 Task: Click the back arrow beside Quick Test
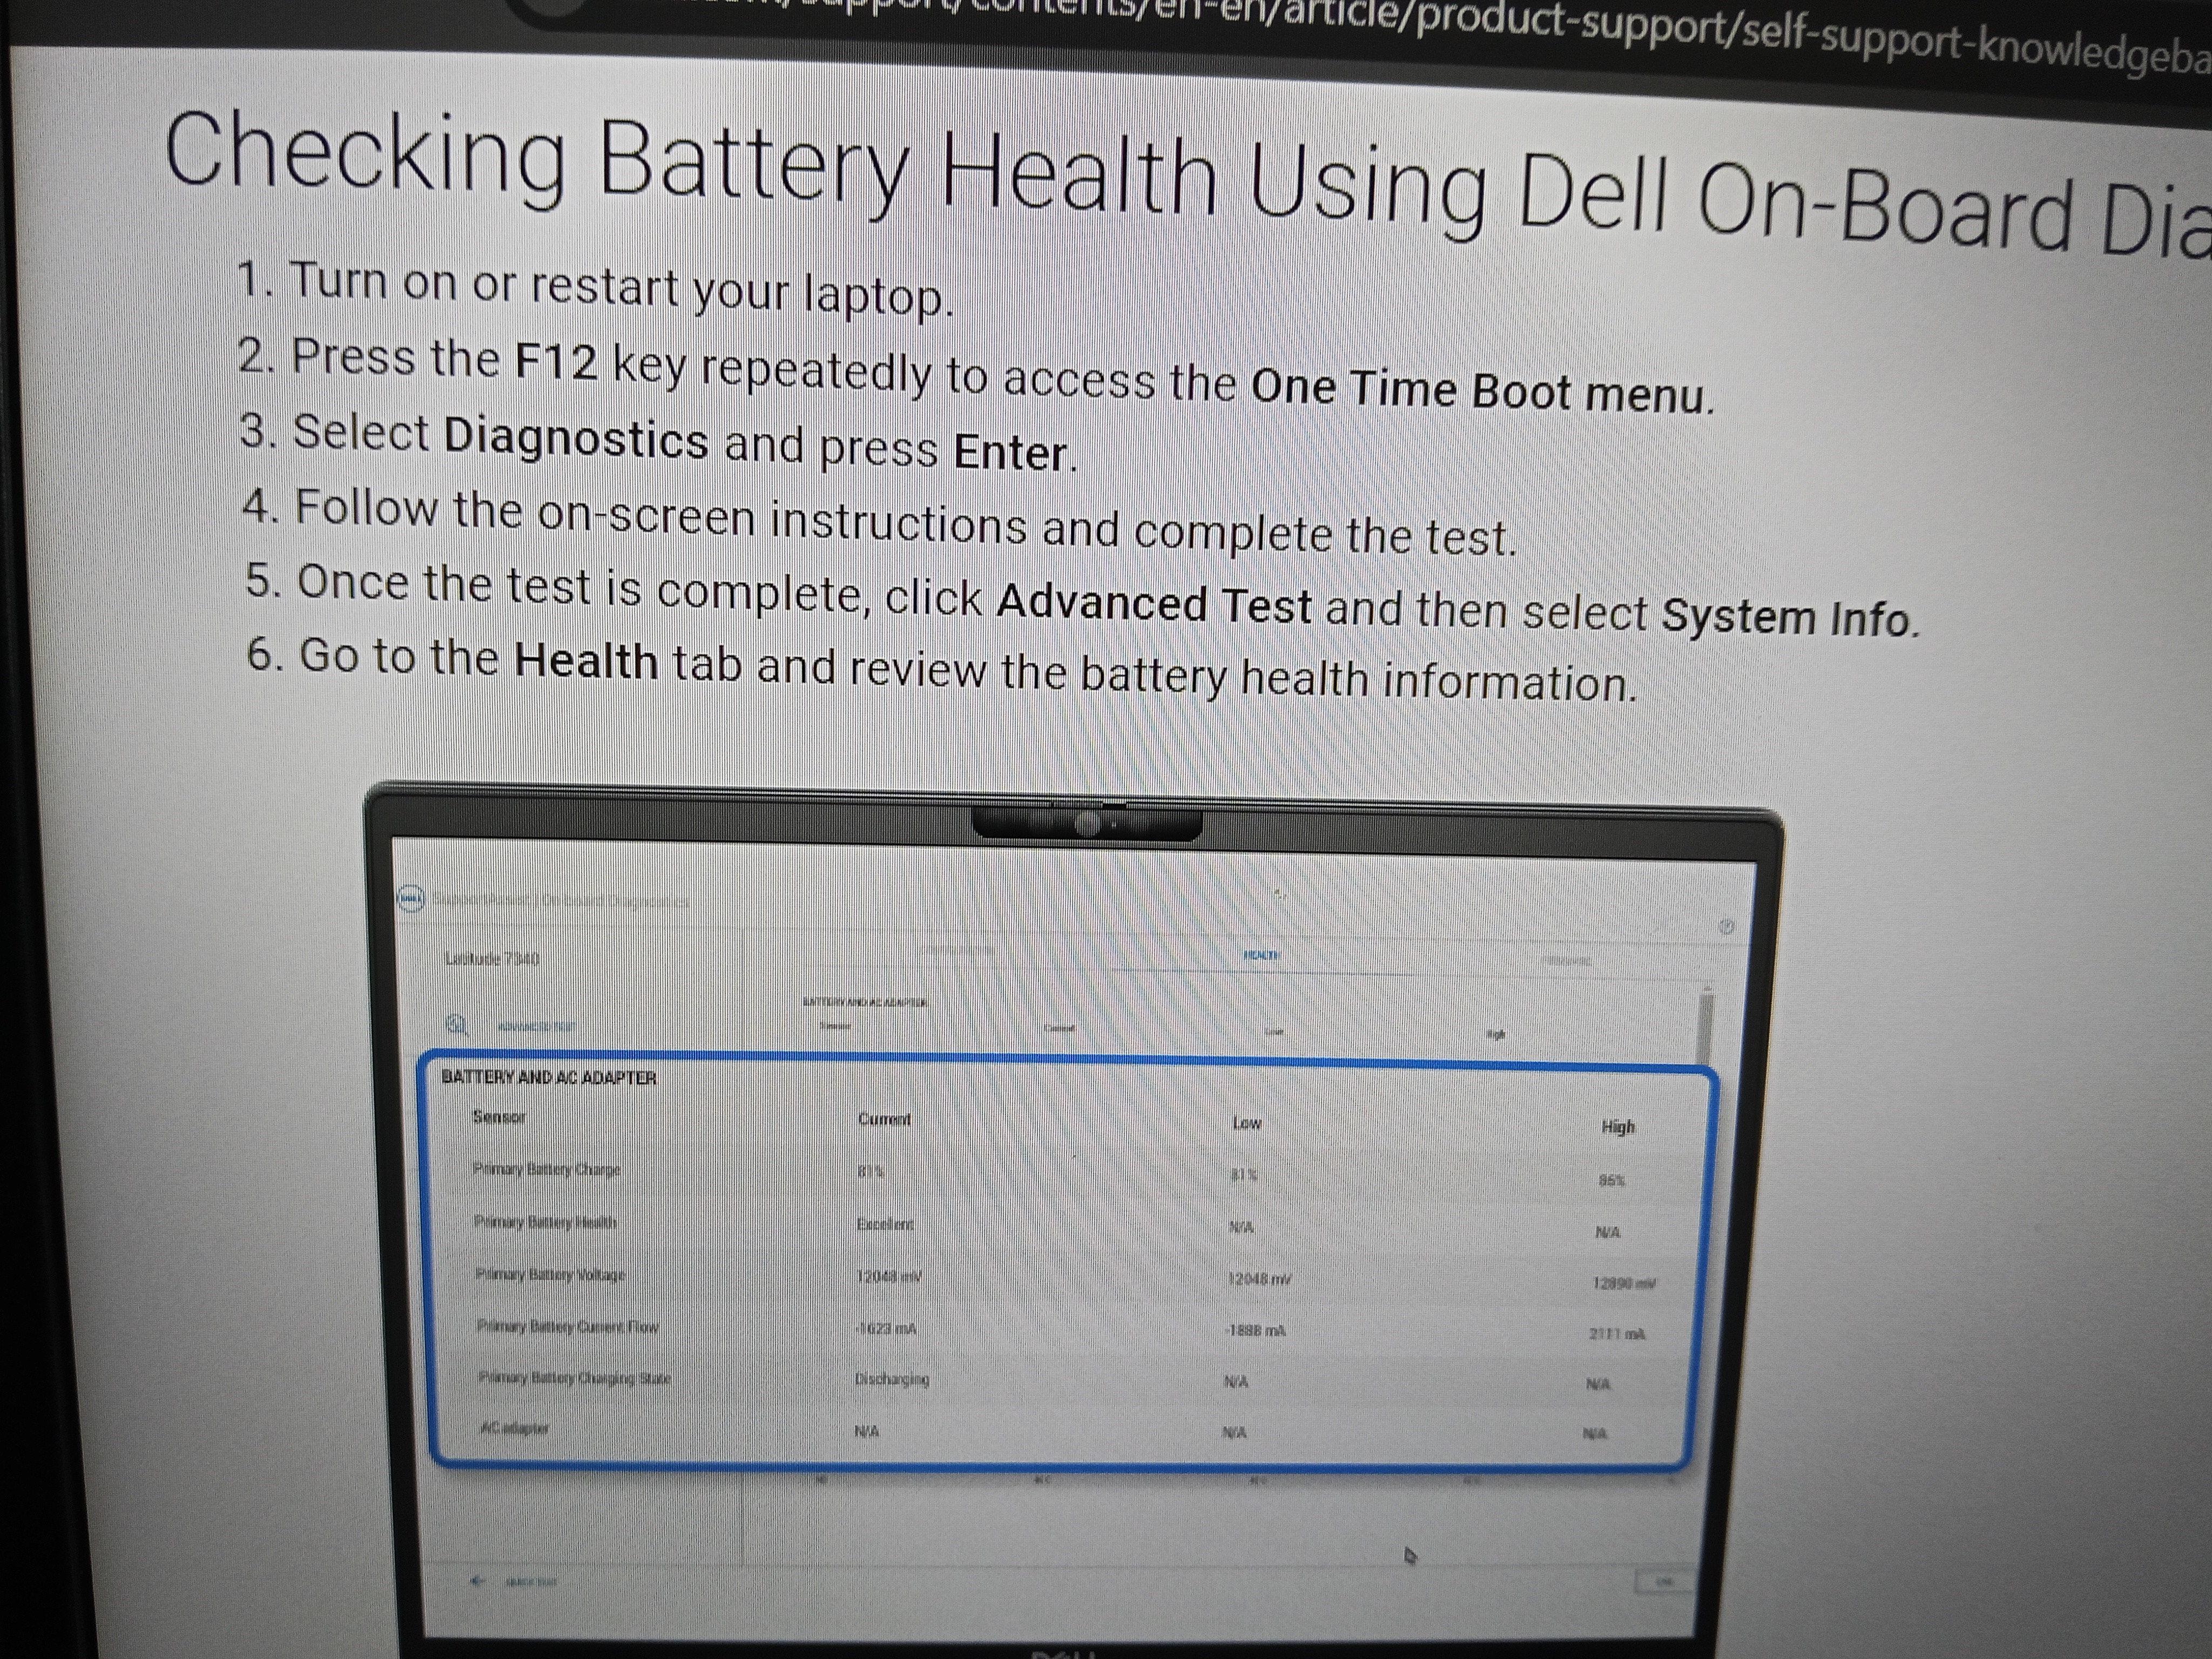(478, 1581)
